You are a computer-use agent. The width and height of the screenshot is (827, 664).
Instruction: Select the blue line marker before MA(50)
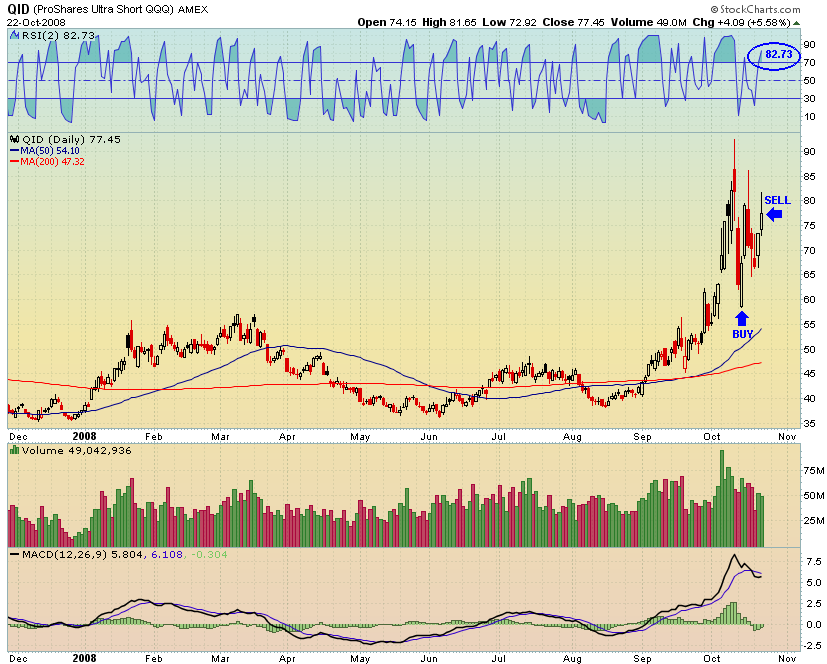tap(15, 151)
